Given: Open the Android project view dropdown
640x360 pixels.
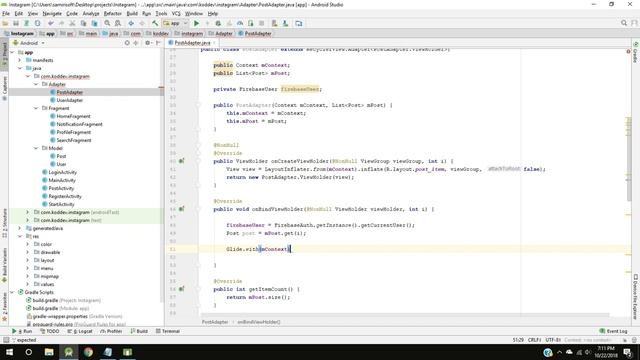Looking at the screenshot, I should 29,43.
